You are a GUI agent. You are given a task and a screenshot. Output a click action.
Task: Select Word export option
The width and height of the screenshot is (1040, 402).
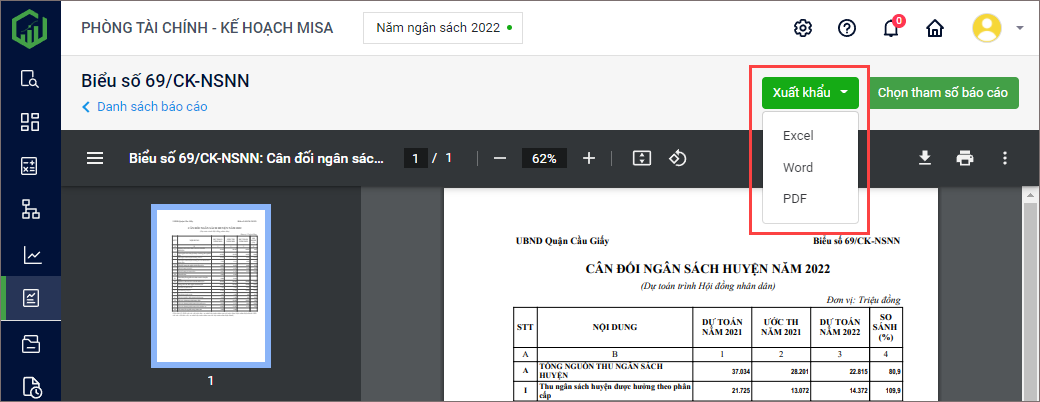798,167
